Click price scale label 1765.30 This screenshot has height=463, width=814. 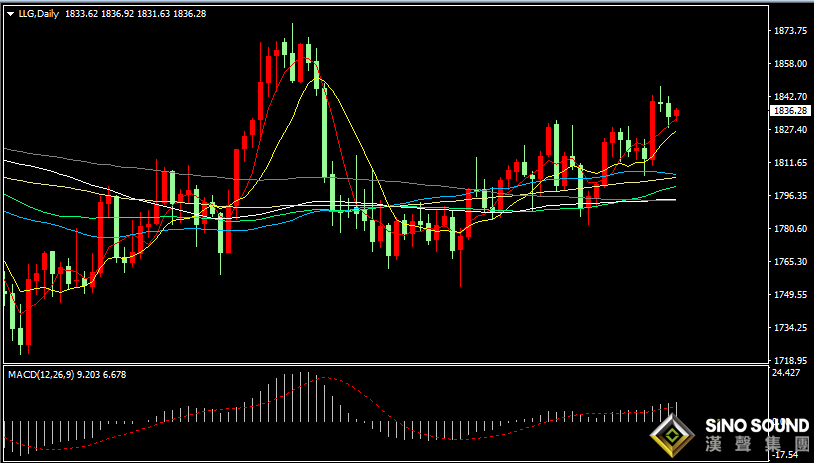(790, 262)
